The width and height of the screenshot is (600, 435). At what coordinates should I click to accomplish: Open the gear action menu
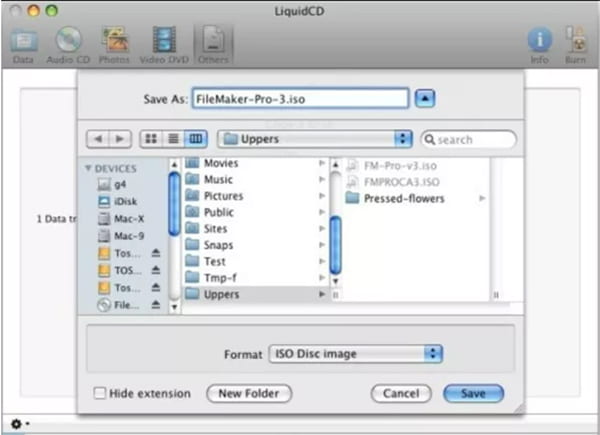20,424
